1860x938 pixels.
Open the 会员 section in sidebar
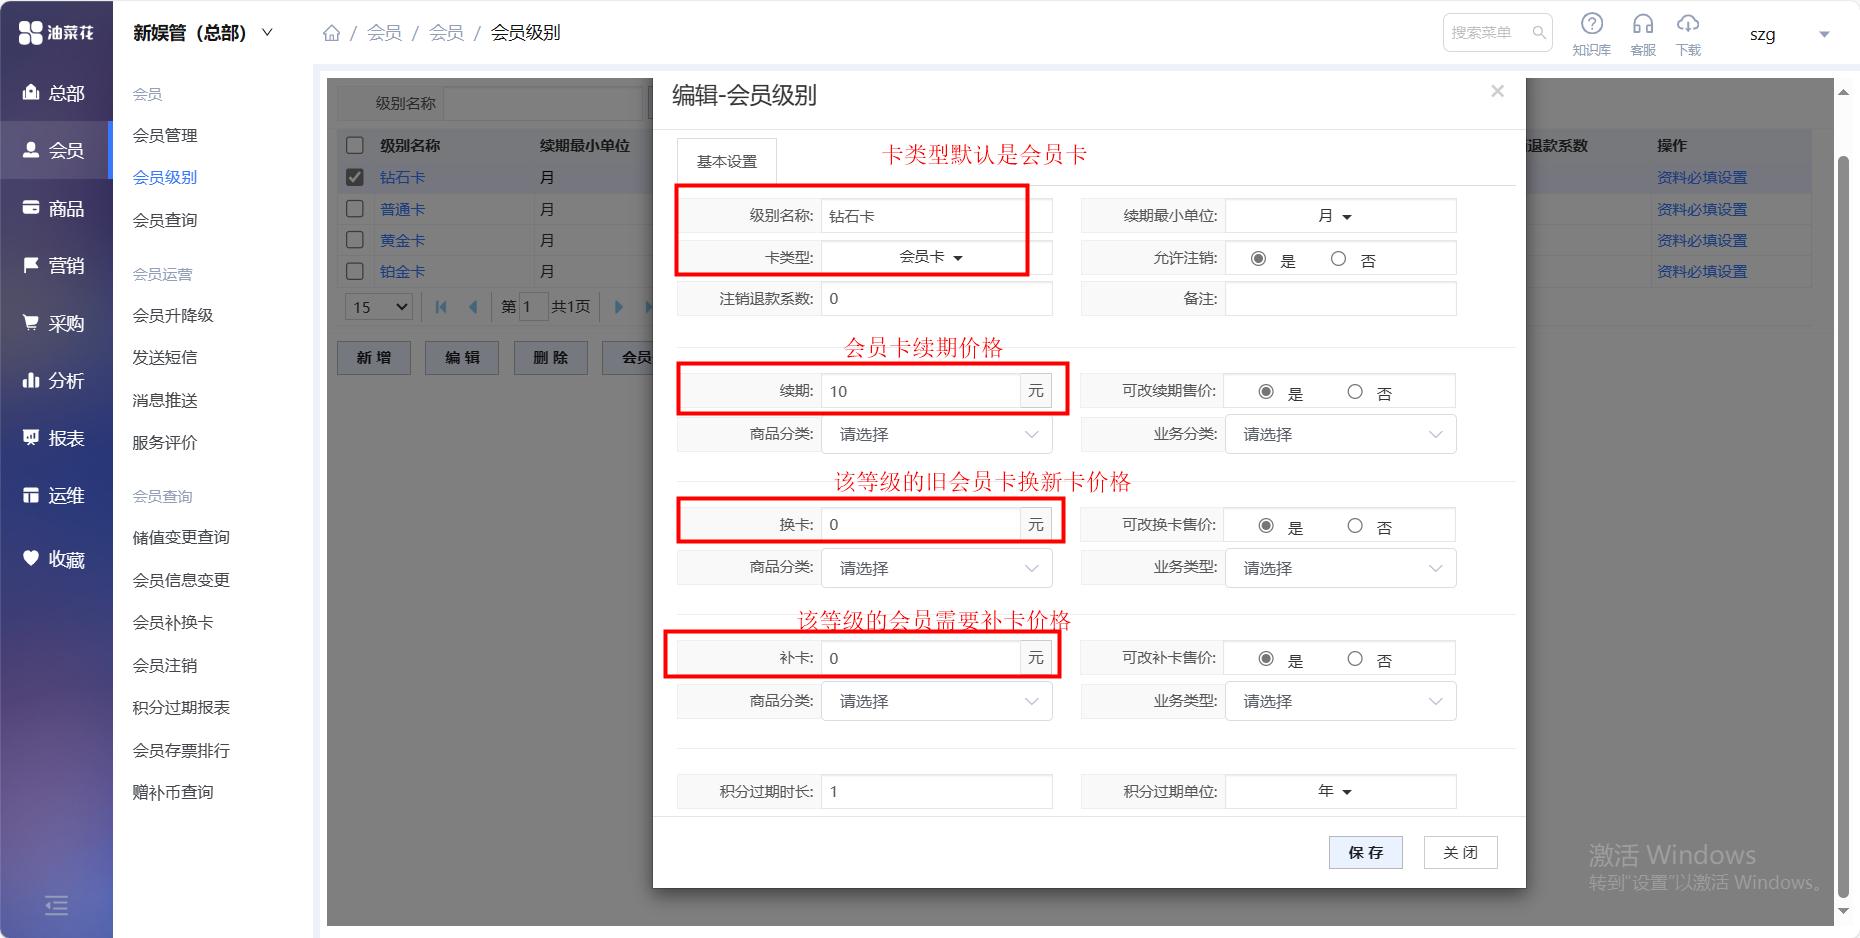click(55, 150)
